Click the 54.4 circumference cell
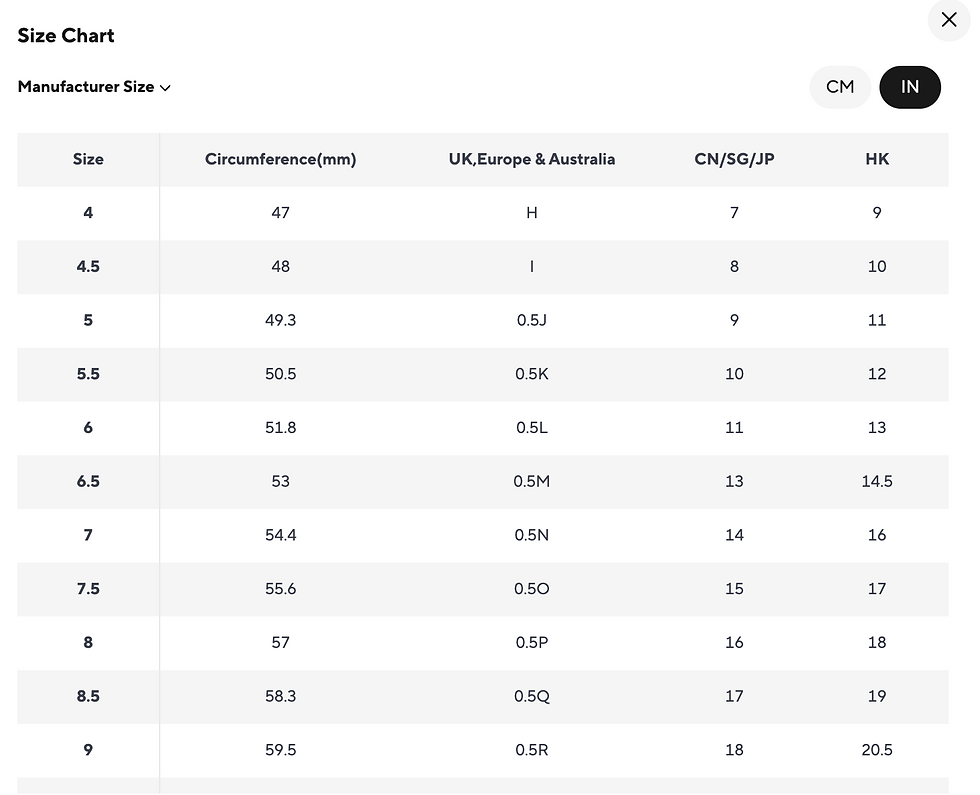This screenshot has width=980, height=795. (280, 535)
